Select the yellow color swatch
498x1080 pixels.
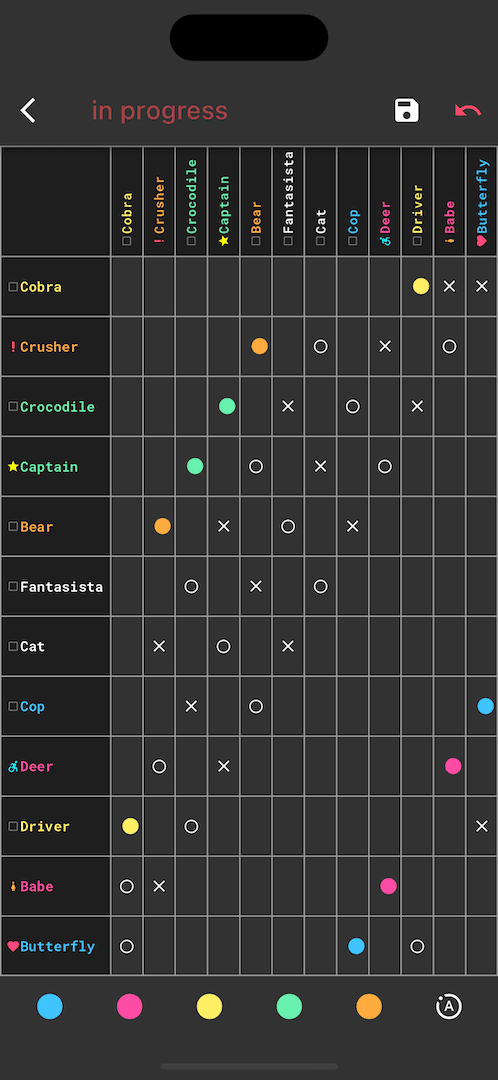click(209, 1006)
